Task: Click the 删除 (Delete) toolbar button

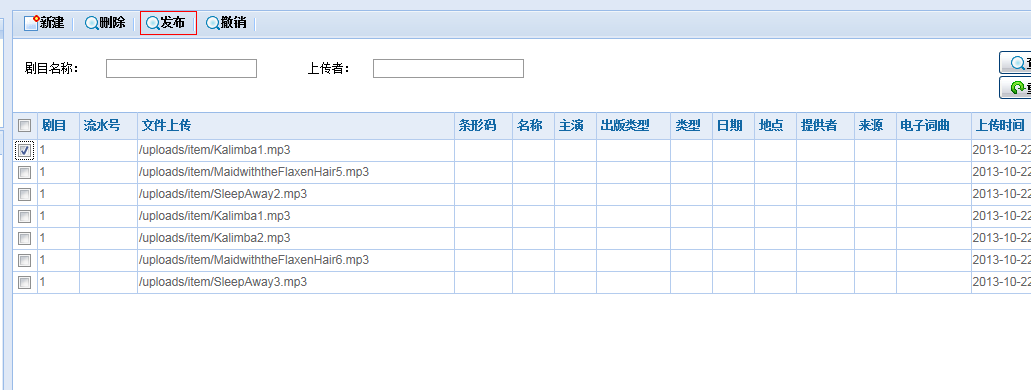Action: 105,23
